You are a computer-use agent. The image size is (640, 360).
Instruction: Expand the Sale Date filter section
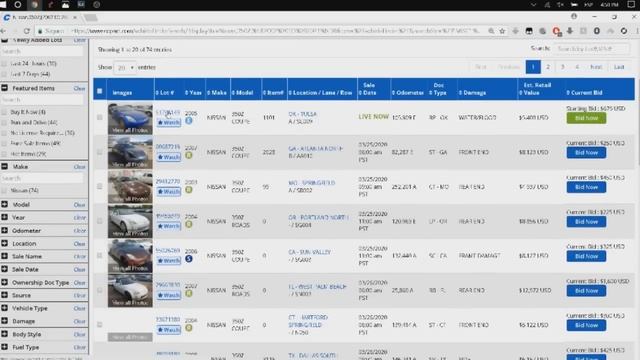point(4,269)
